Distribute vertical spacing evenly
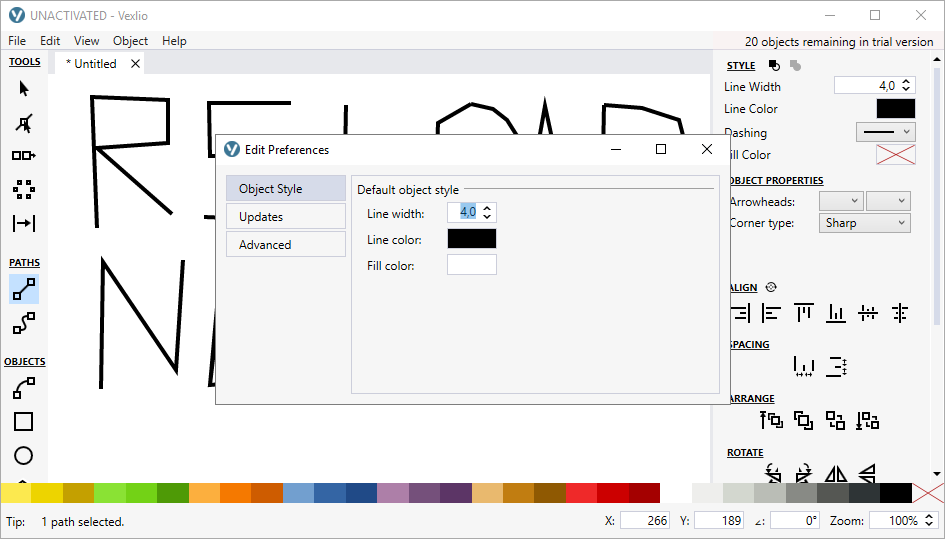This screenshot has height=539, width=945. [837, 366]
